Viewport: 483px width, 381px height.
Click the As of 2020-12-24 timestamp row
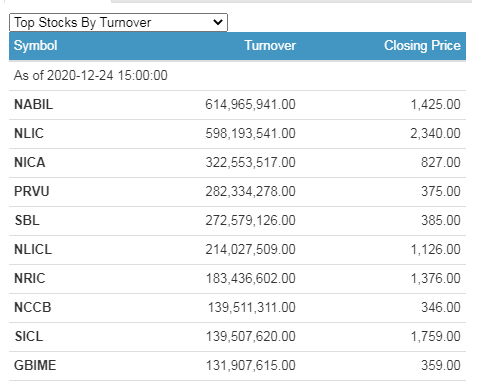pyautogui.click(x=237, y=76)
